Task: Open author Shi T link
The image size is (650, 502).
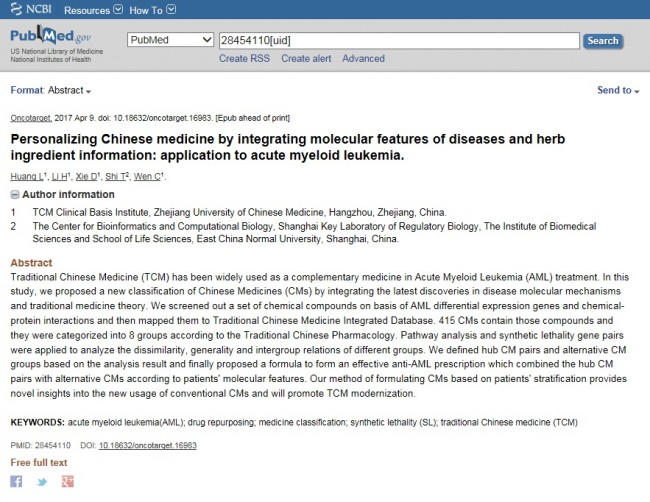Action: (x=115, y=176)
